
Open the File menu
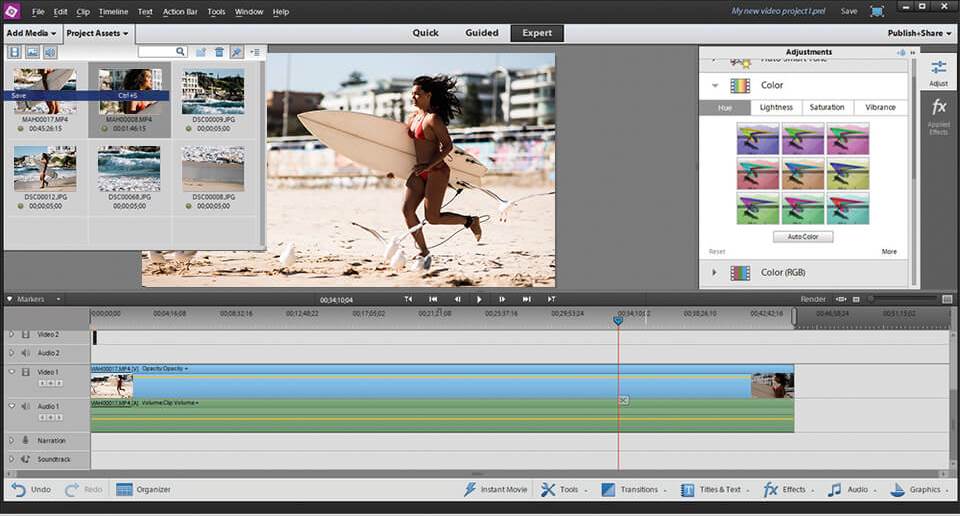pyautogui.click(x=38, y=12)
